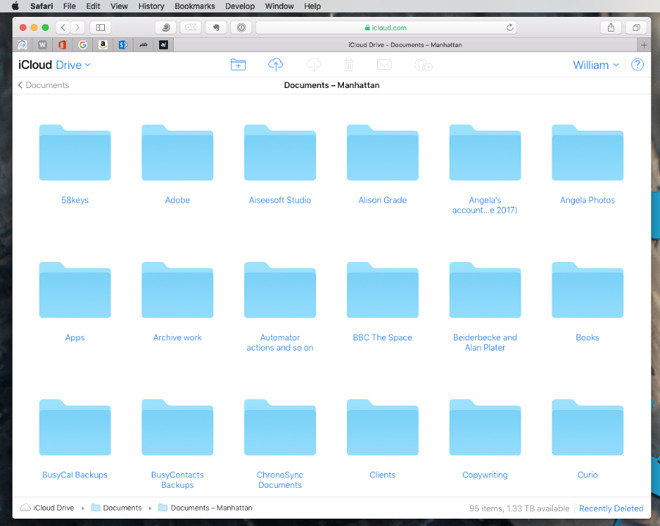Click the trash delete icon
This screenshot has height=526, width=660.
[349, 65]
